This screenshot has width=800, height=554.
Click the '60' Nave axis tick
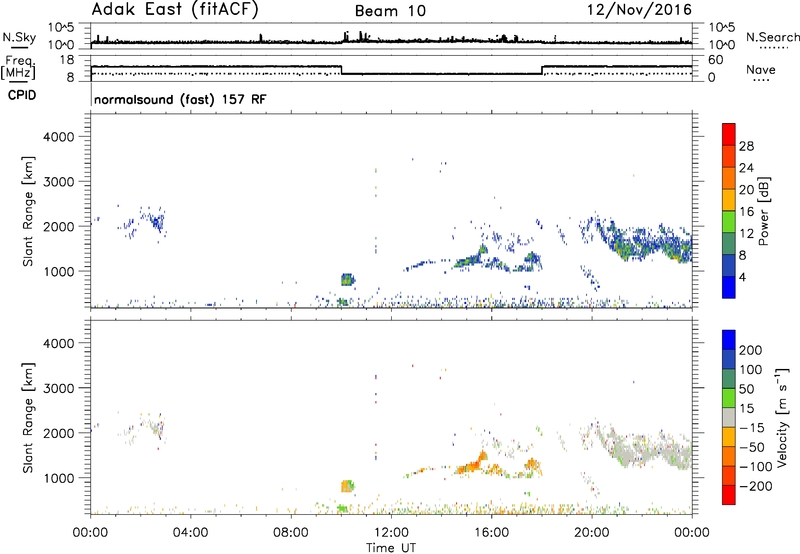716,60
